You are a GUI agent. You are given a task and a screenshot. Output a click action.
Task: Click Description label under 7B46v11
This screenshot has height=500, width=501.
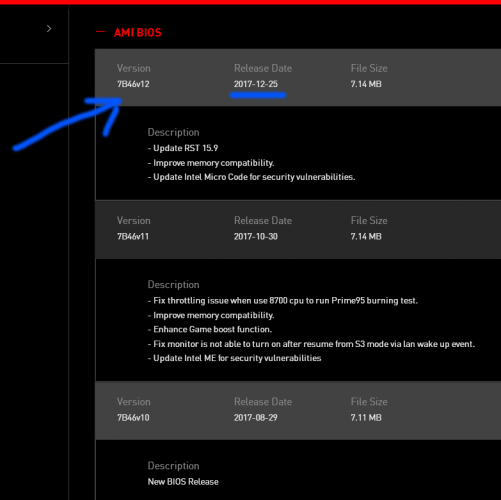pos(173,285)
